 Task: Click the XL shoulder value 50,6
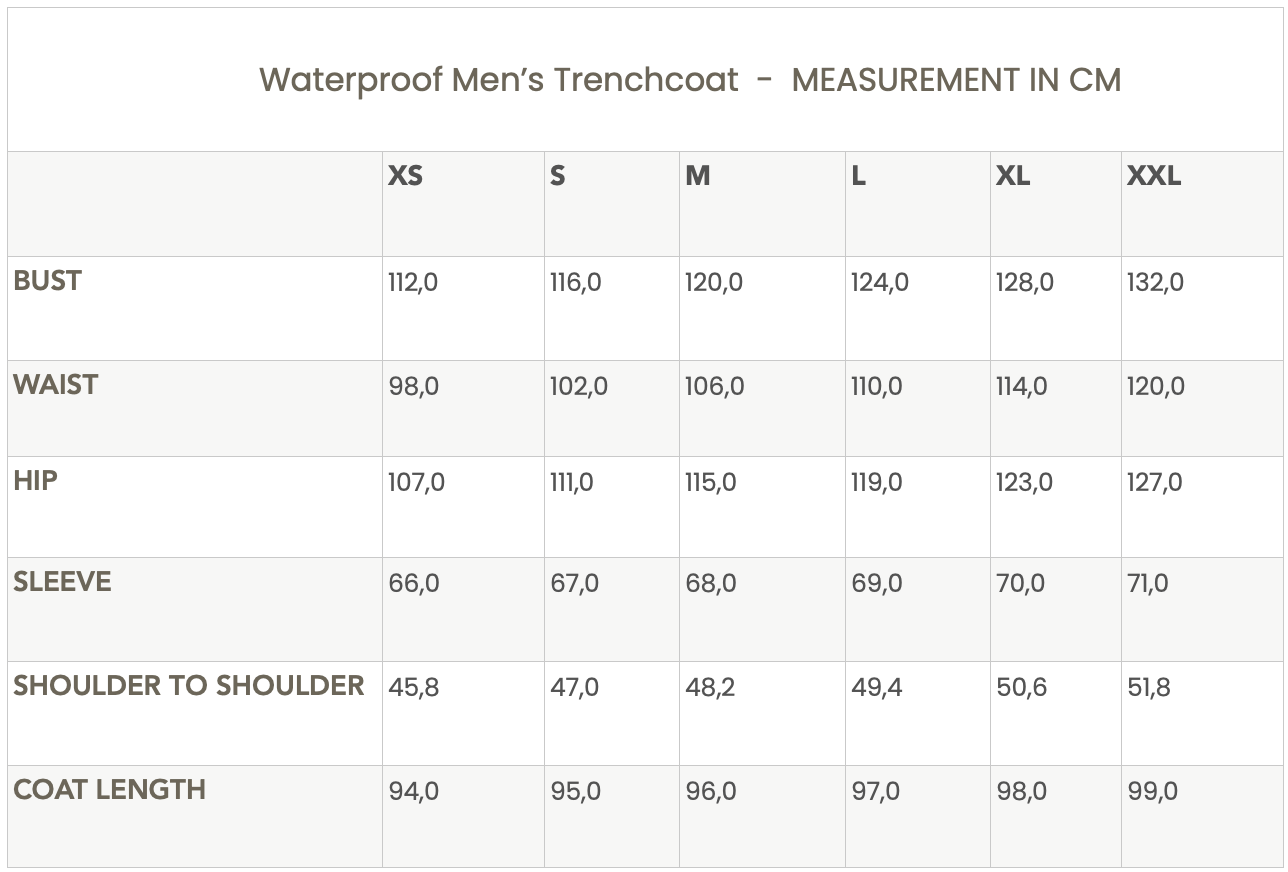pos(1021,688)
